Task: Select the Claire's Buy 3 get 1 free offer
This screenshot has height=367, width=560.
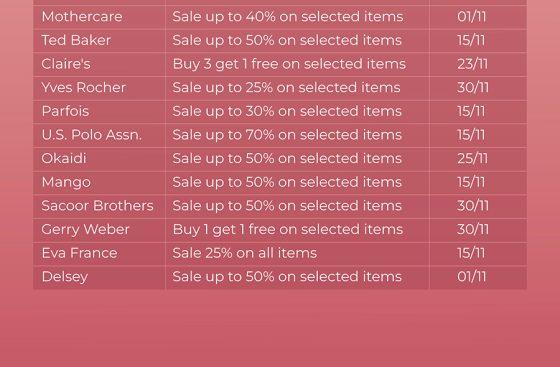Action: point(289,64)
